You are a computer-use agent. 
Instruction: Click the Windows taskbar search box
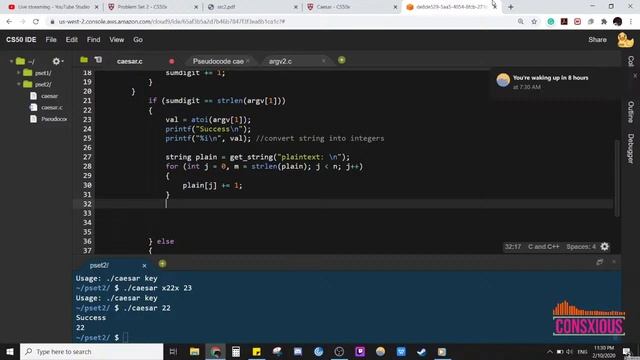coord(91,351)
